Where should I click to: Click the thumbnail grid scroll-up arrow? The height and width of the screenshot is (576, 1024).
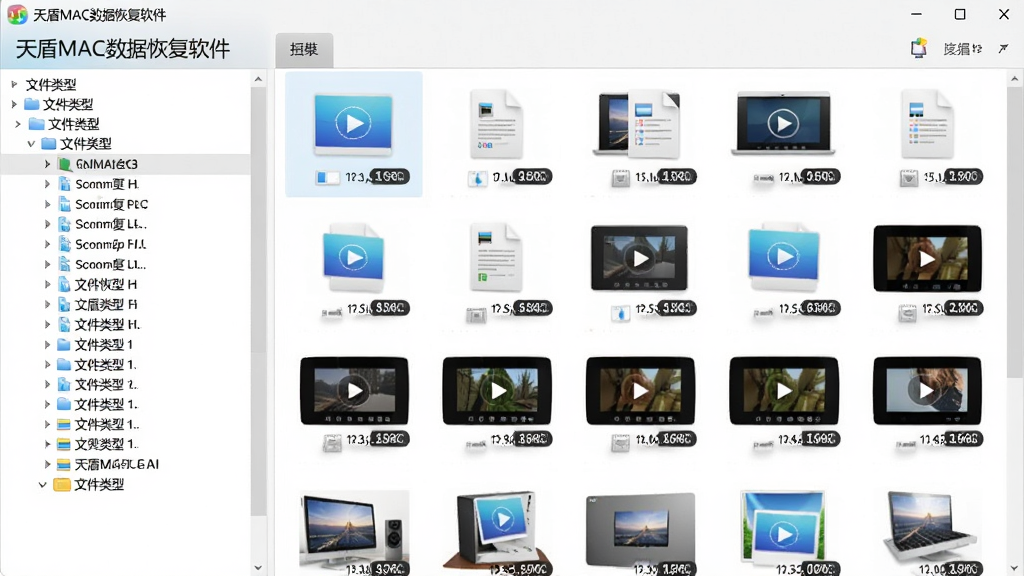pyautogui.click(x=1014, y=79)
